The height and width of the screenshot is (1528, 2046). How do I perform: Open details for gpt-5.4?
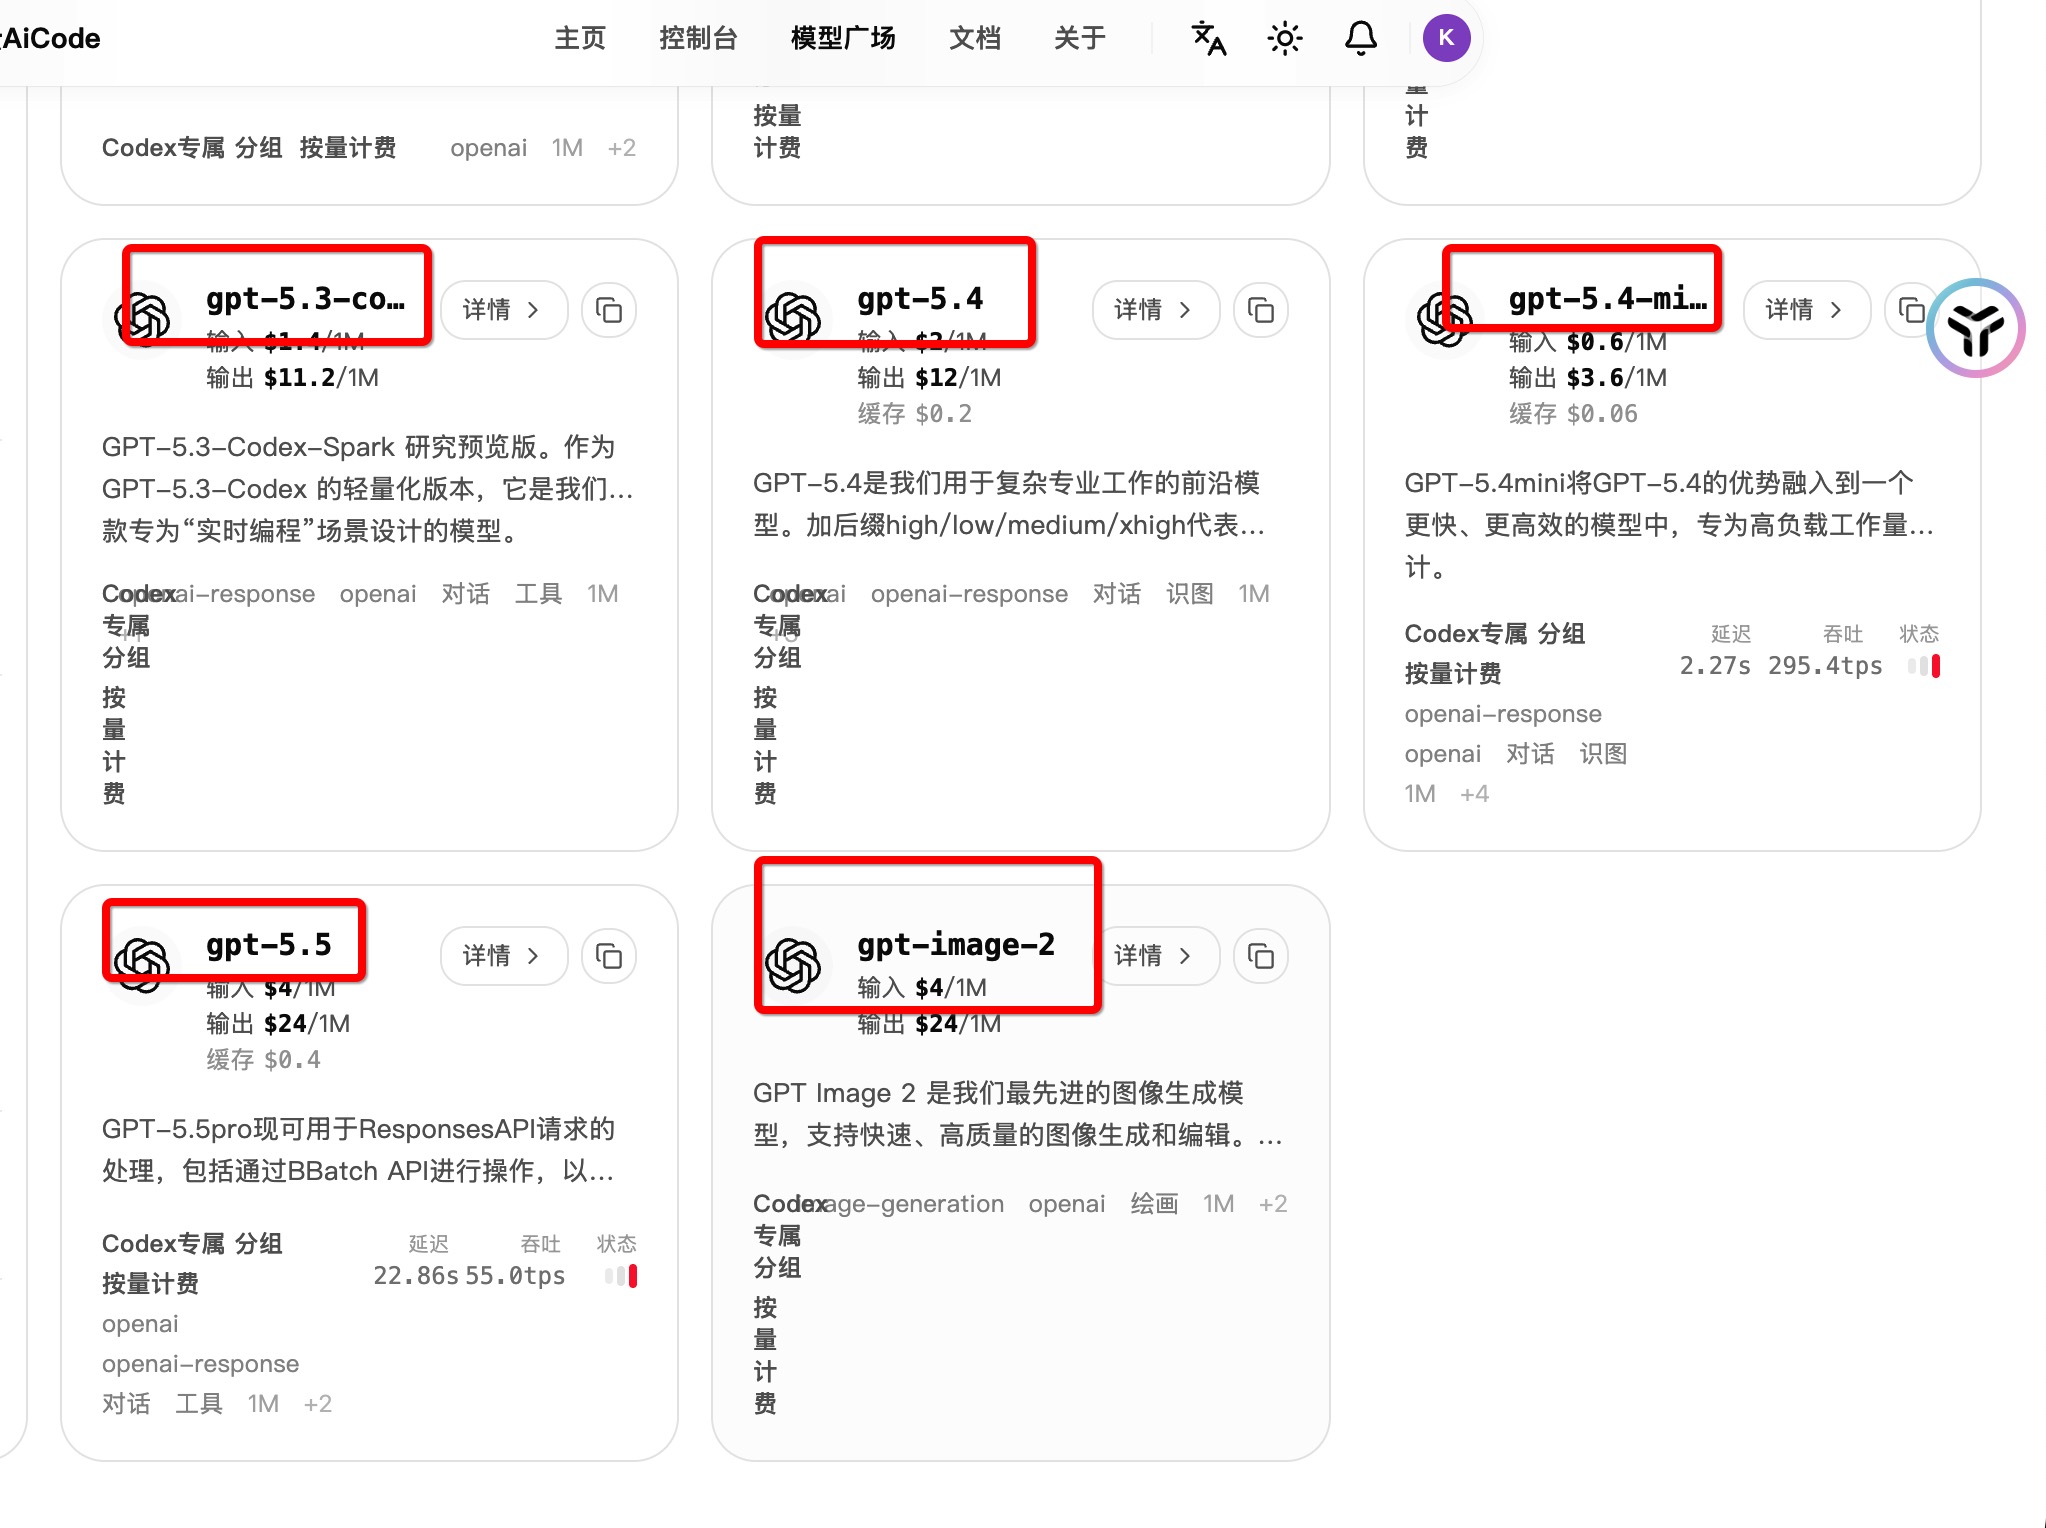click(x=1156, y=310)
